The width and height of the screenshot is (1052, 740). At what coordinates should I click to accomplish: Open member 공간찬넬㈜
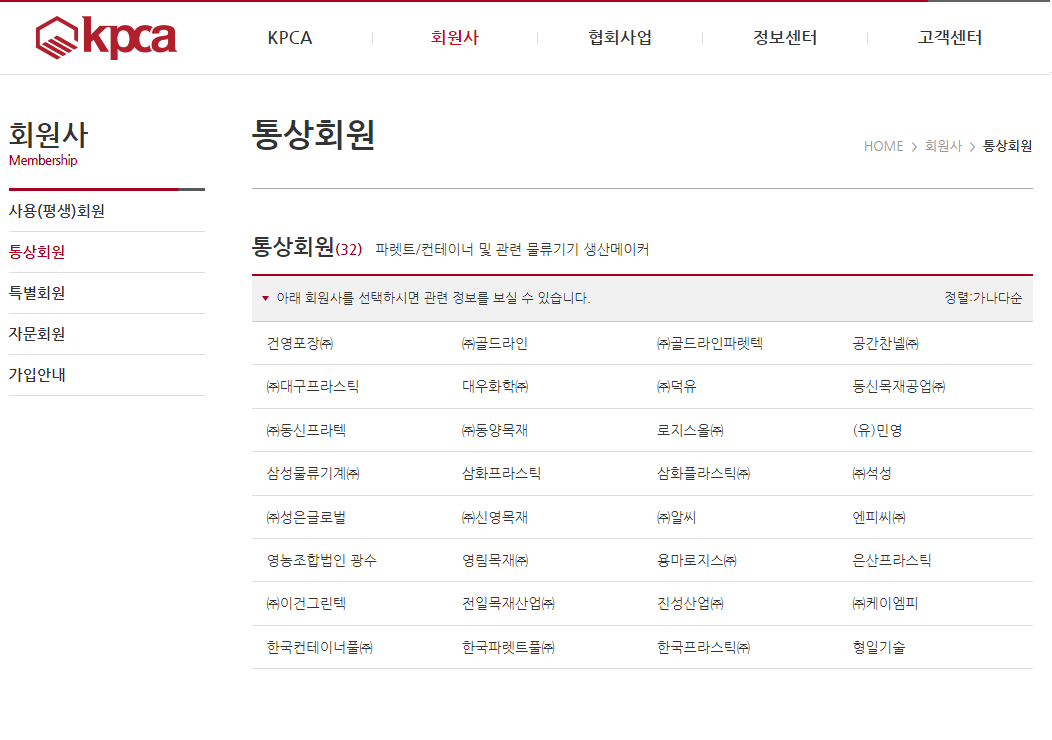point(886,343)
